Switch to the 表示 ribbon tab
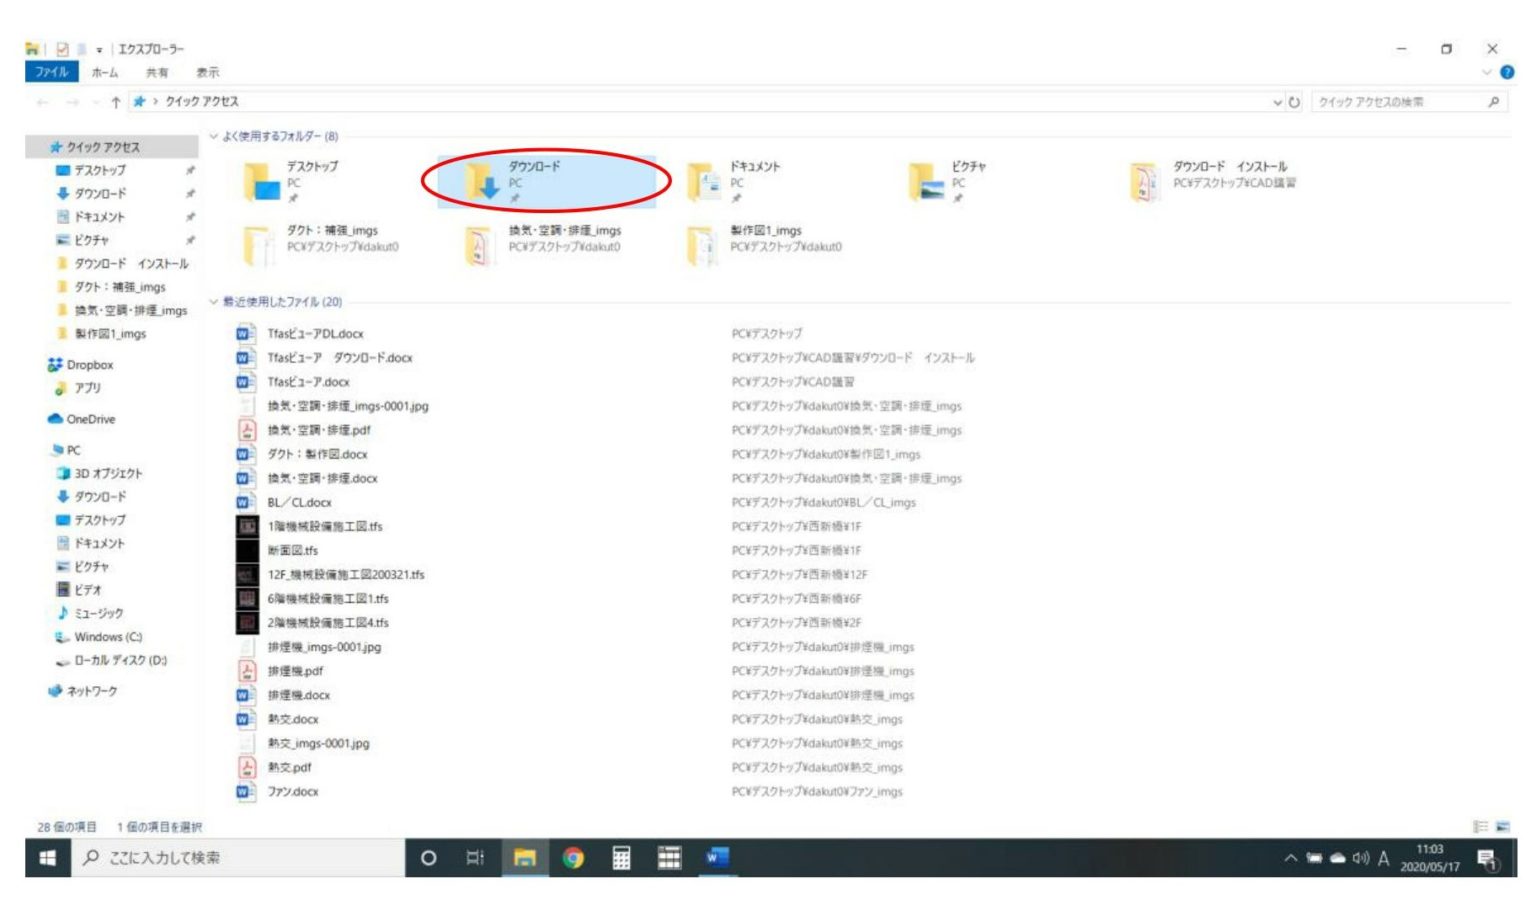 click(207, 72)
